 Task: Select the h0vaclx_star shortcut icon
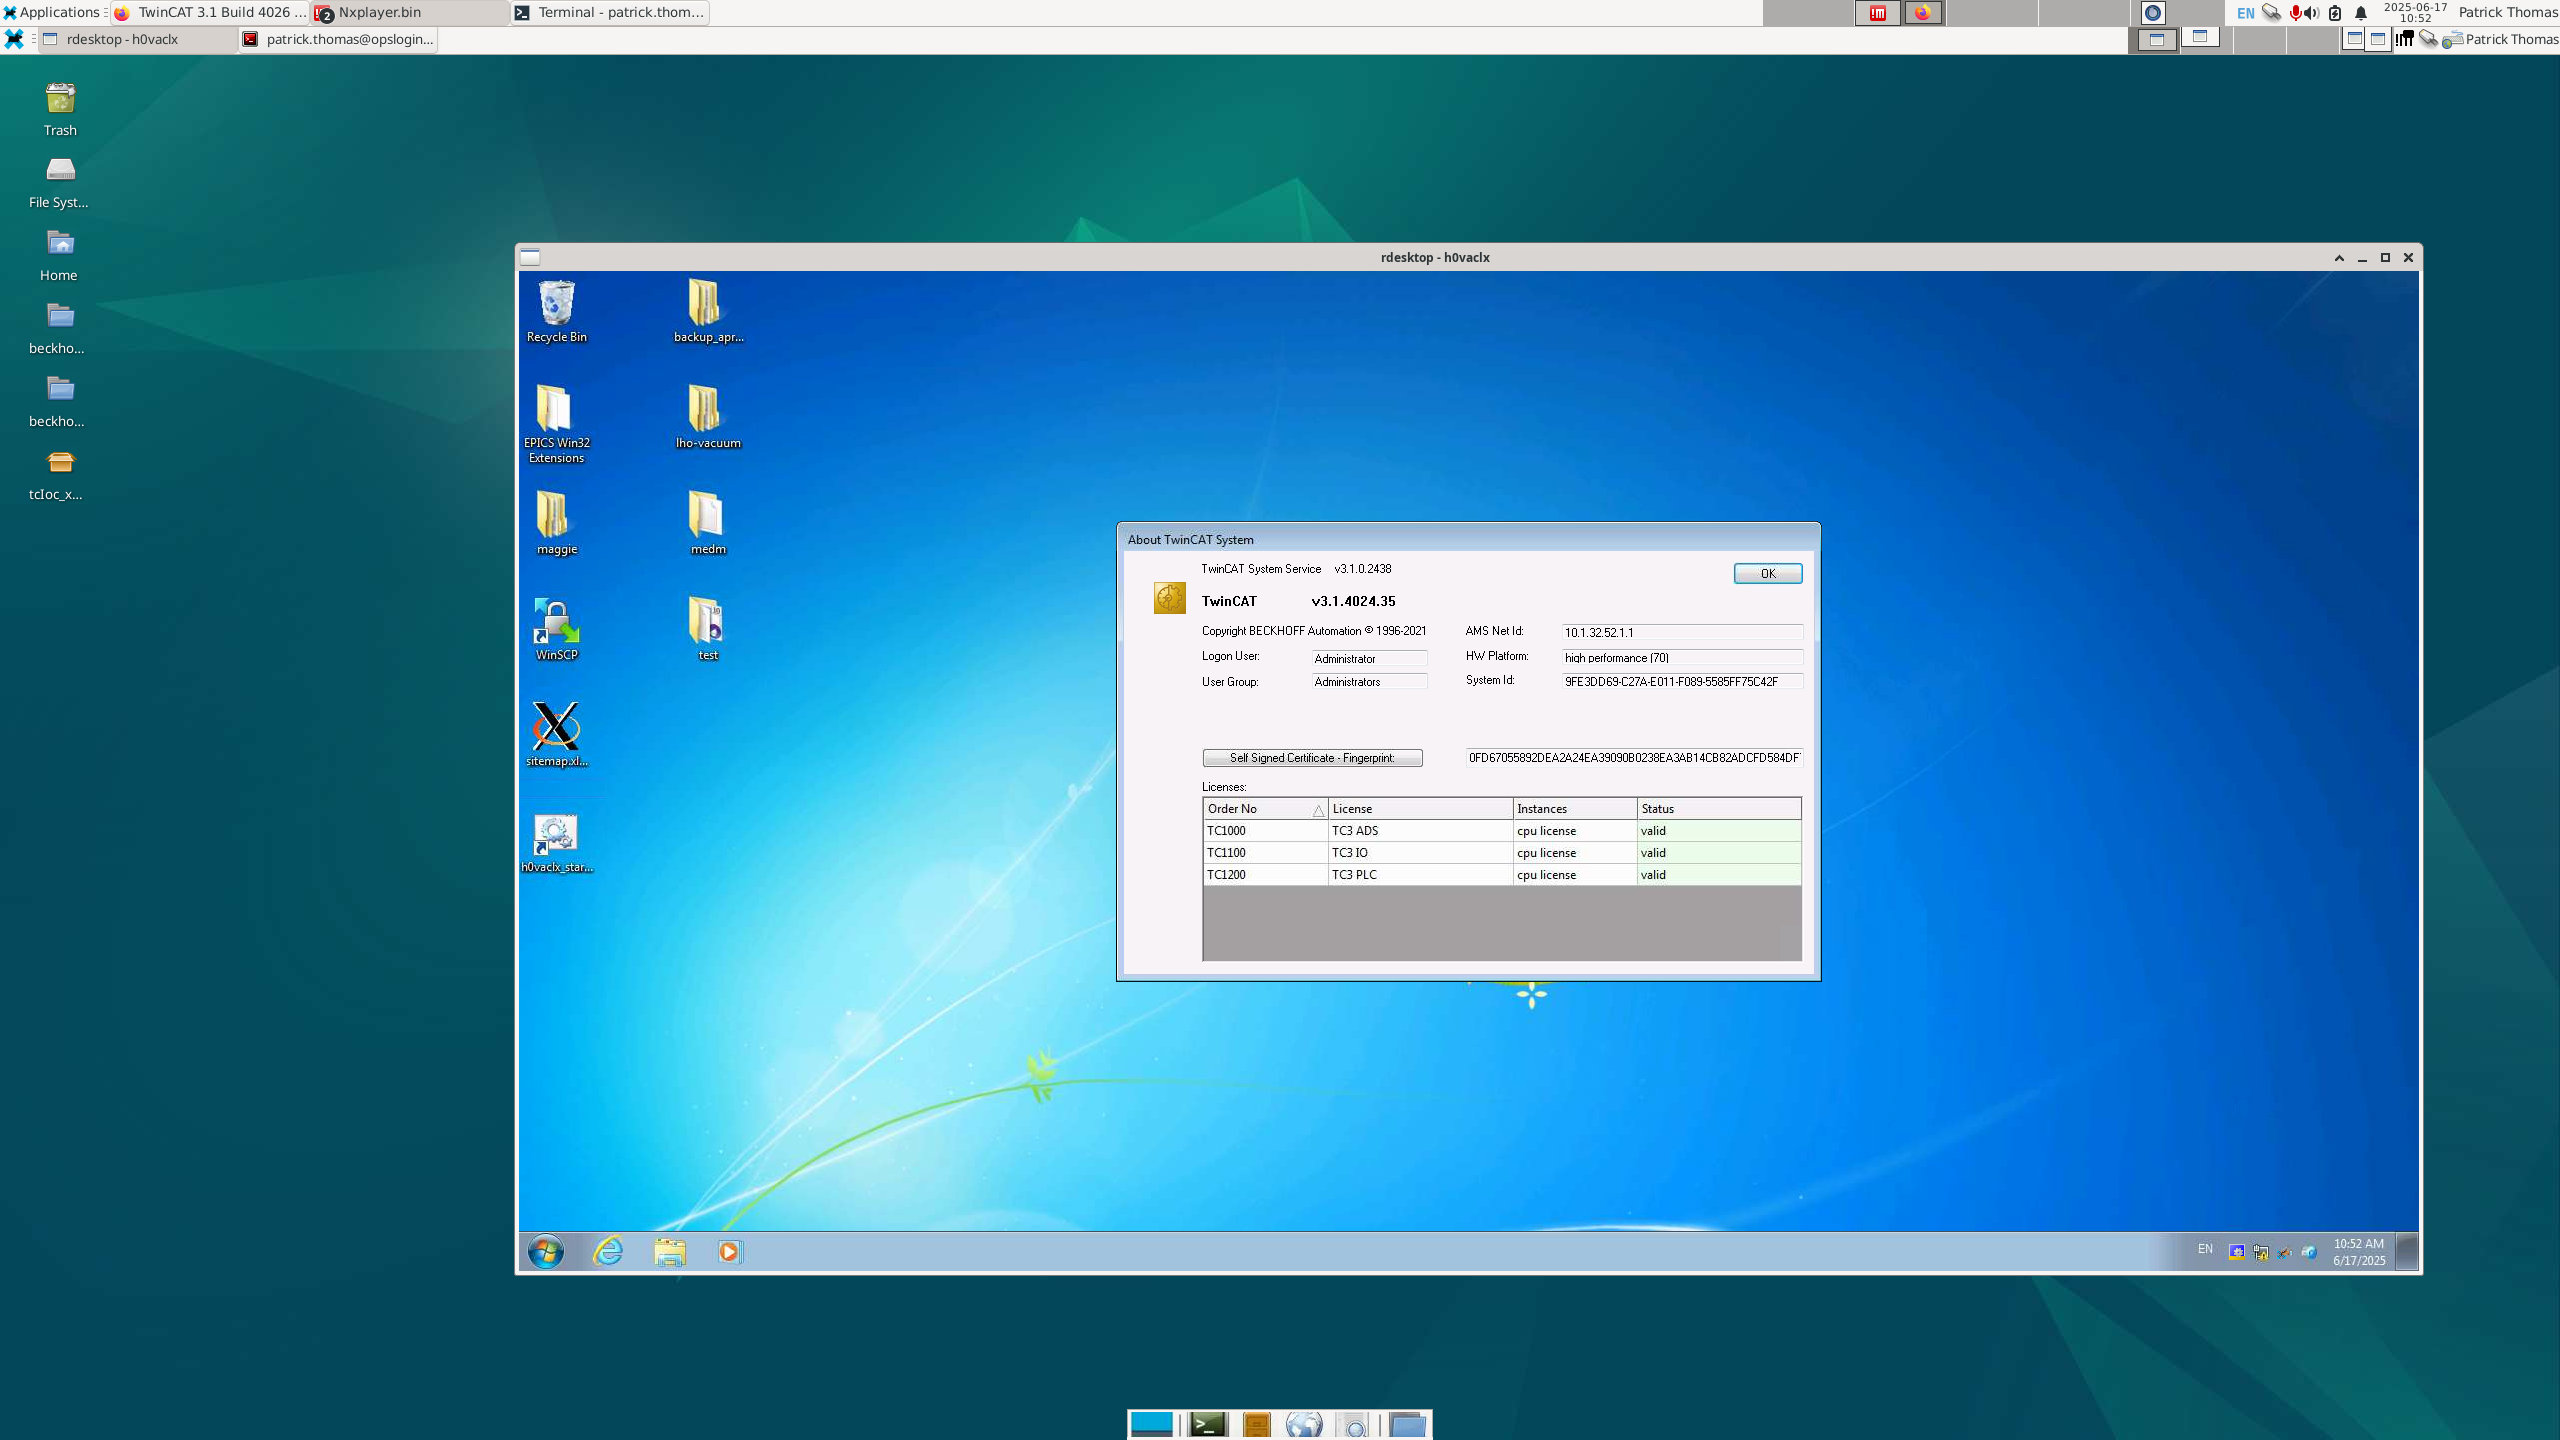557,842
